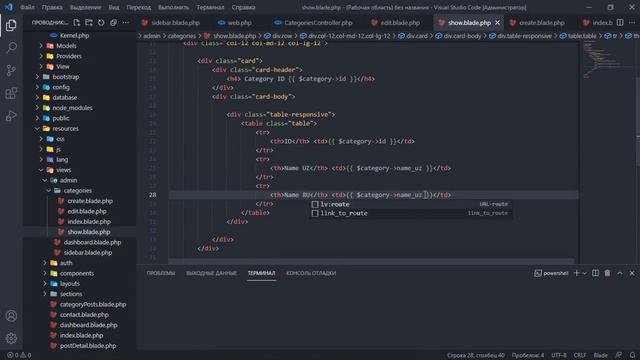
Task: Refresh the Explorer tree
Action: (x=101, y=23)
